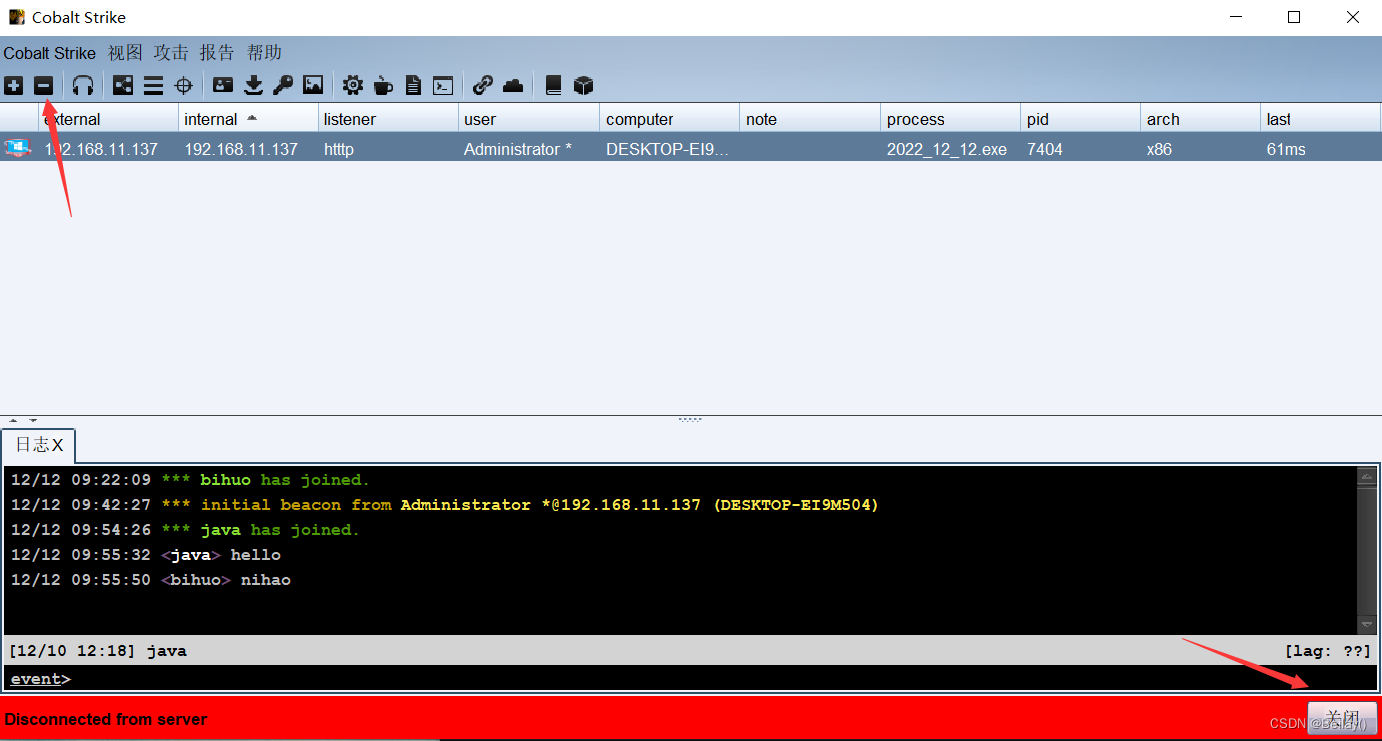
Task: Sort sessions by the arch column header
Action: click(1201, 119)
